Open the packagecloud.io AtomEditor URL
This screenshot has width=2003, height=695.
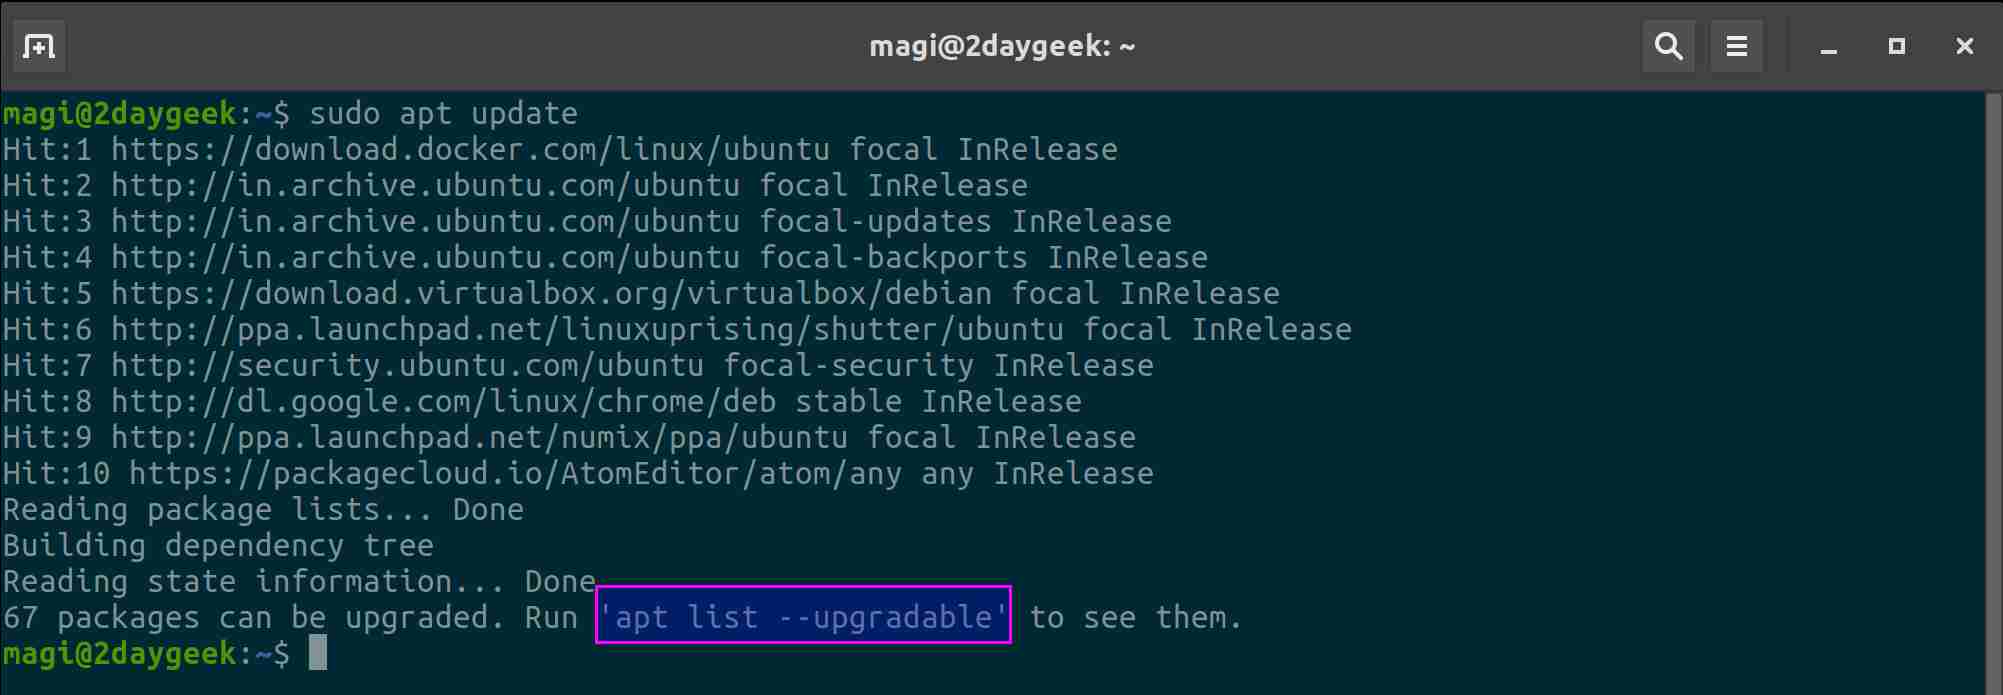(515, 473)
